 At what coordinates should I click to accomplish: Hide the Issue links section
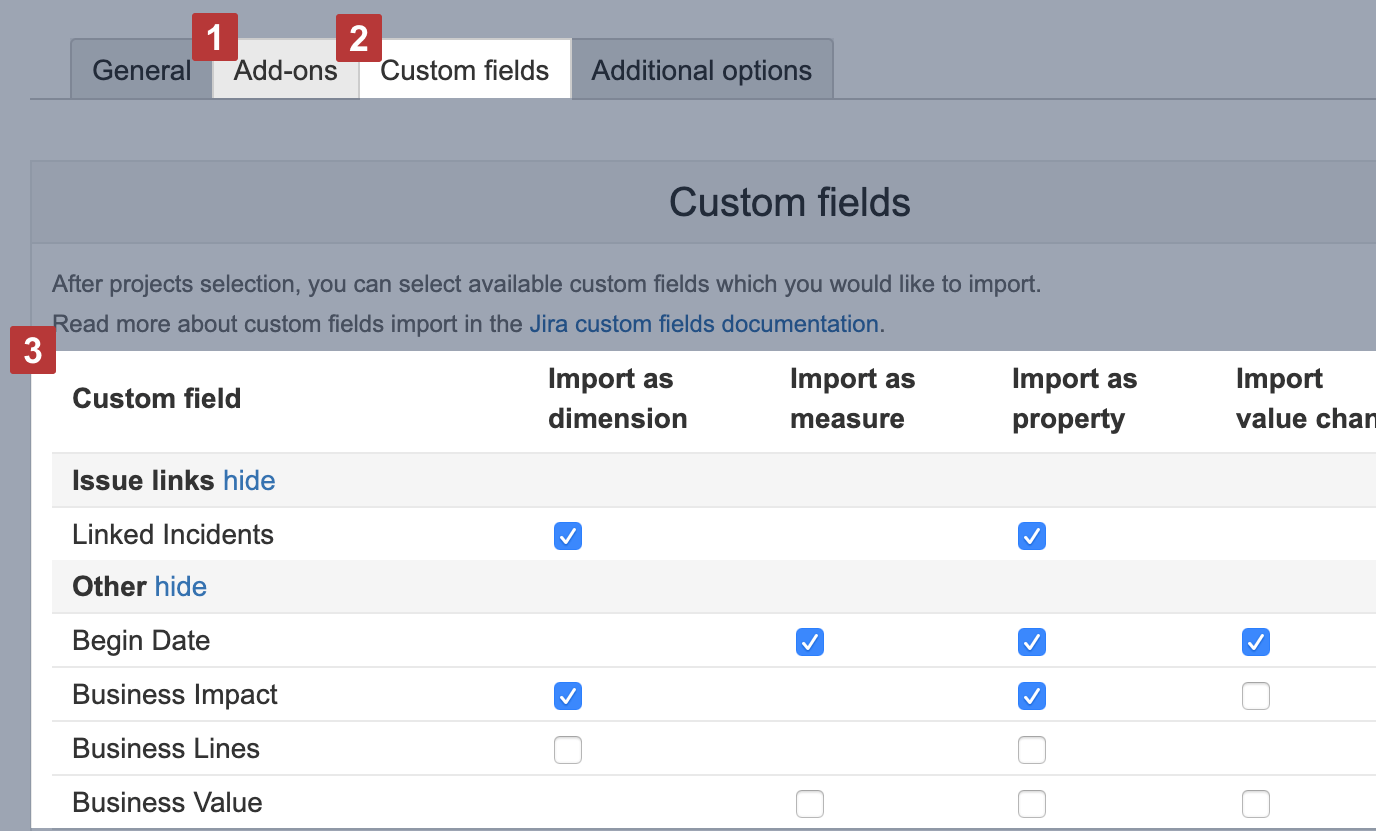tap(249, 481)
